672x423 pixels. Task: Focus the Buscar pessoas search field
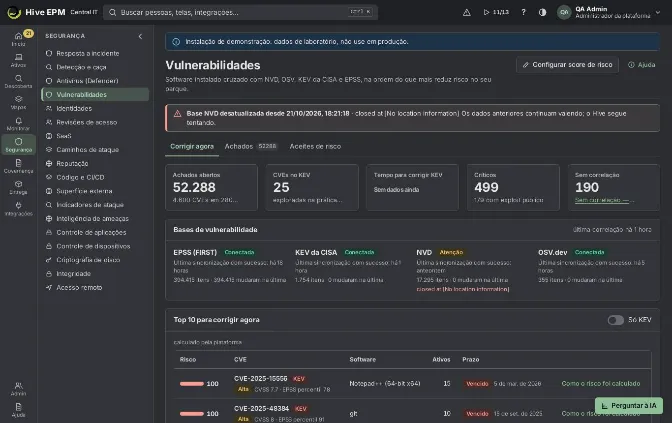click(240, 12)
